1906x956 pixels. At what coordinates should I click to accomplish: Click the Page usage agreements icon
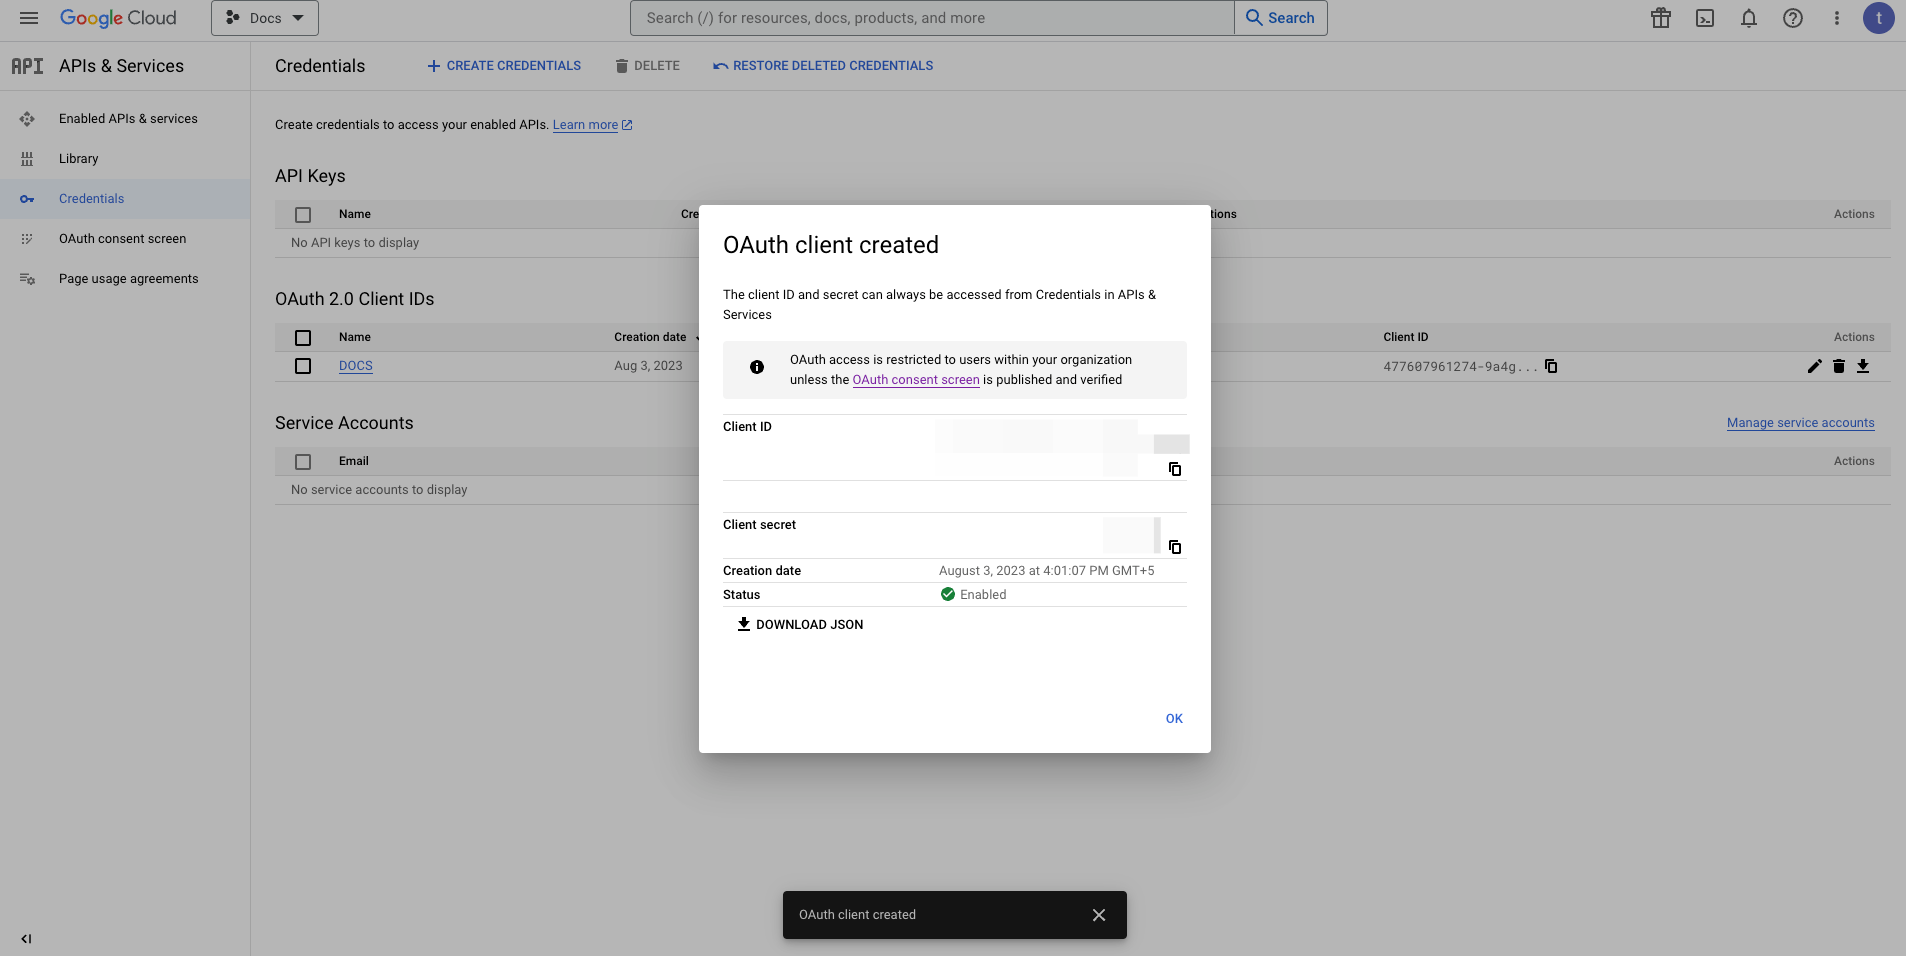27,279
